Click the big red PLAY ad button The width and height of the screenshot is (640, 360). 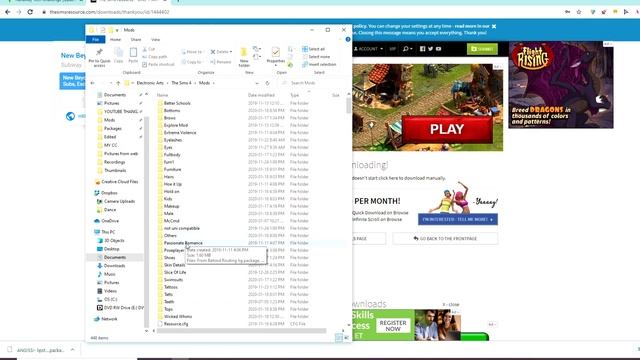pos(447,129)
